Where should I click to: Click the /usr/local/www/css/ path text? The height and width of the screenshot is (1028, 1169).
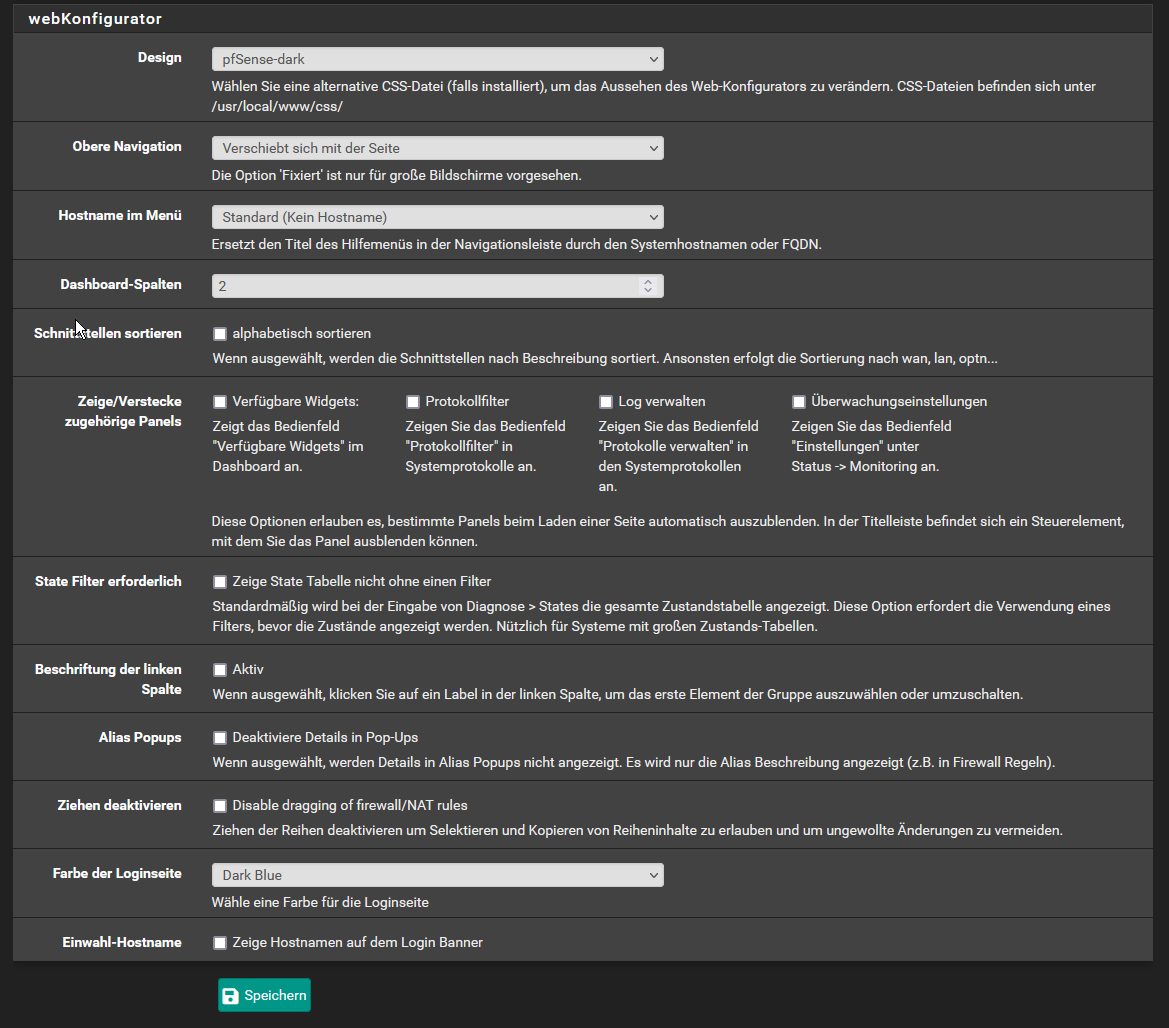click(x=277, y=106)
